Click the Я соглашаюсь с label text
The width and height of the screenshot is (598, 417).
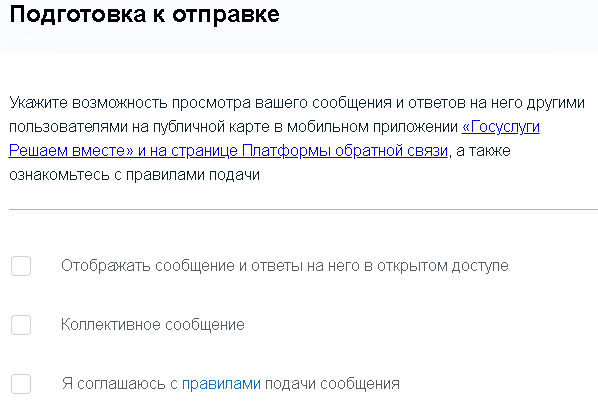click(120, 384)
